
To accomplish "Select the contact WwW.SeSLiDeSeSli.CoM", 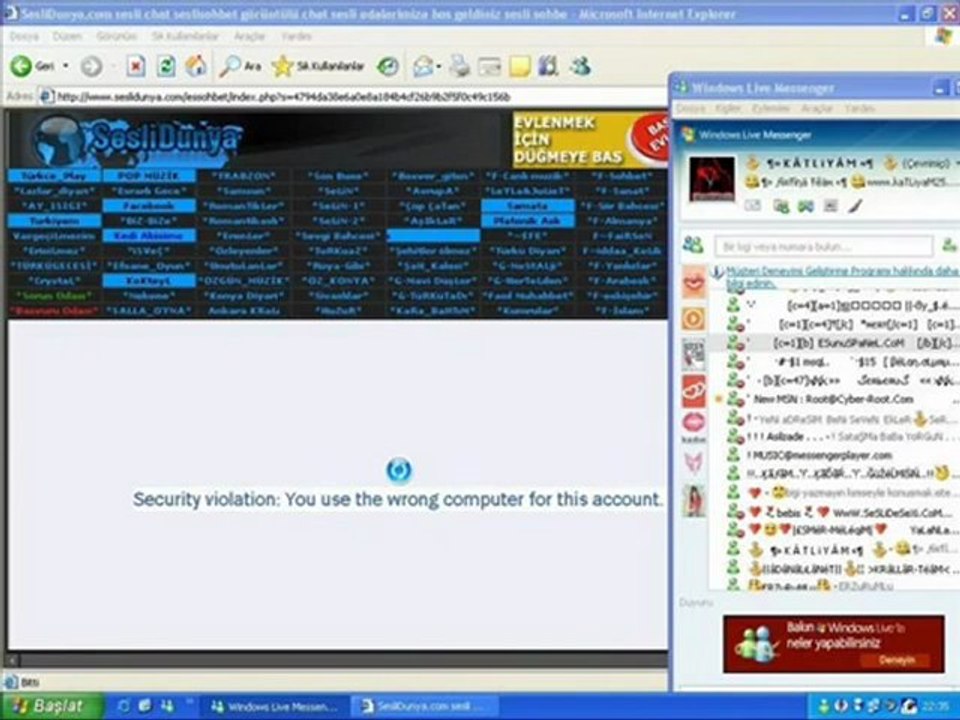I will (x=842, y=512).
